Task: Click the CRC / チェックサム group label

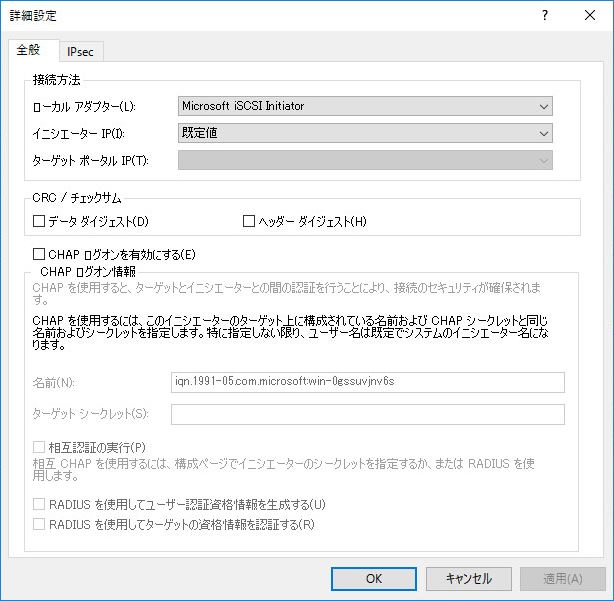Action: (77, 198)
